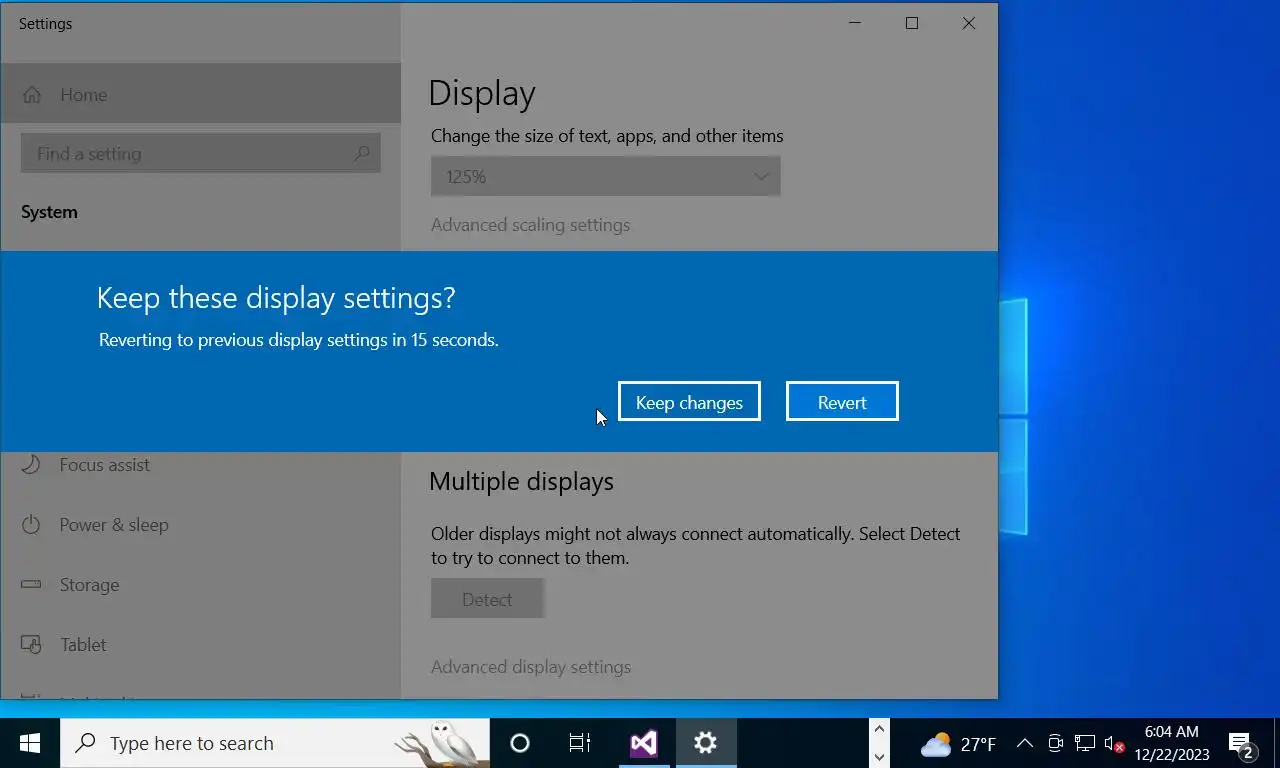This screenshot has width=1280, height=768.
Task: Open Advanced scaling settings link
Action: 530,225
